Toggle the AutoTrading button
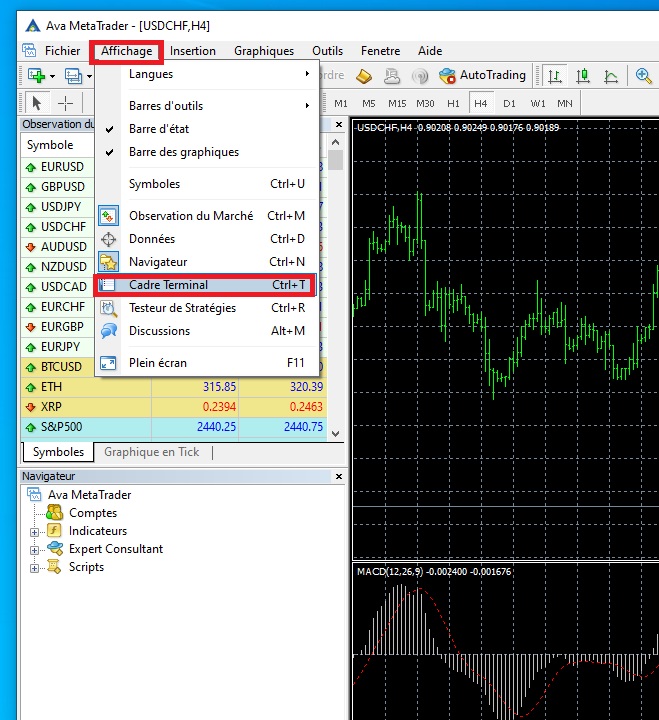Image resolution: width=659 pixels, height=720 pixels. (482, 75)
